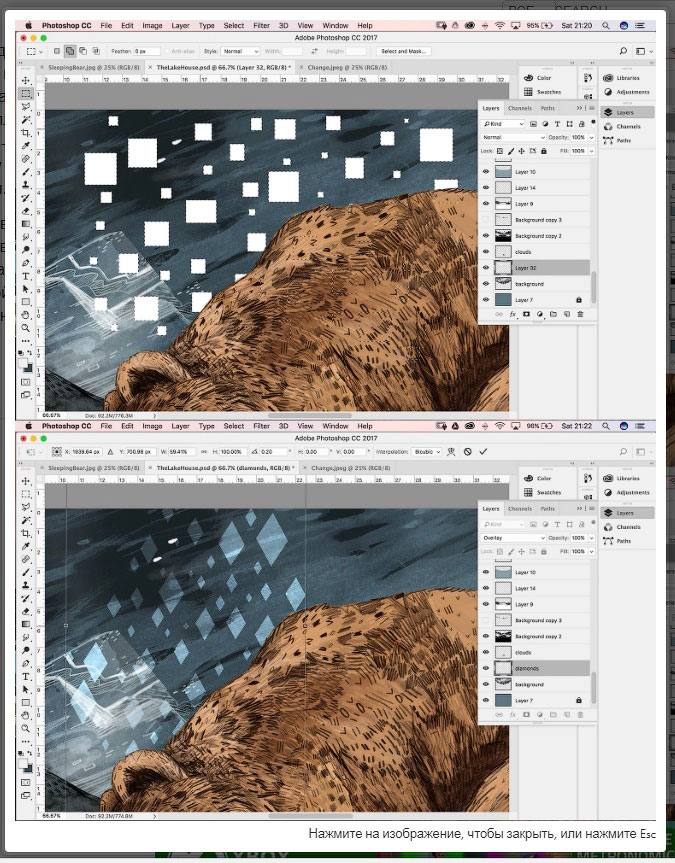Select Type tool in upper window
Viewport: 675px width, 863px height.
[x=26, y=276]
